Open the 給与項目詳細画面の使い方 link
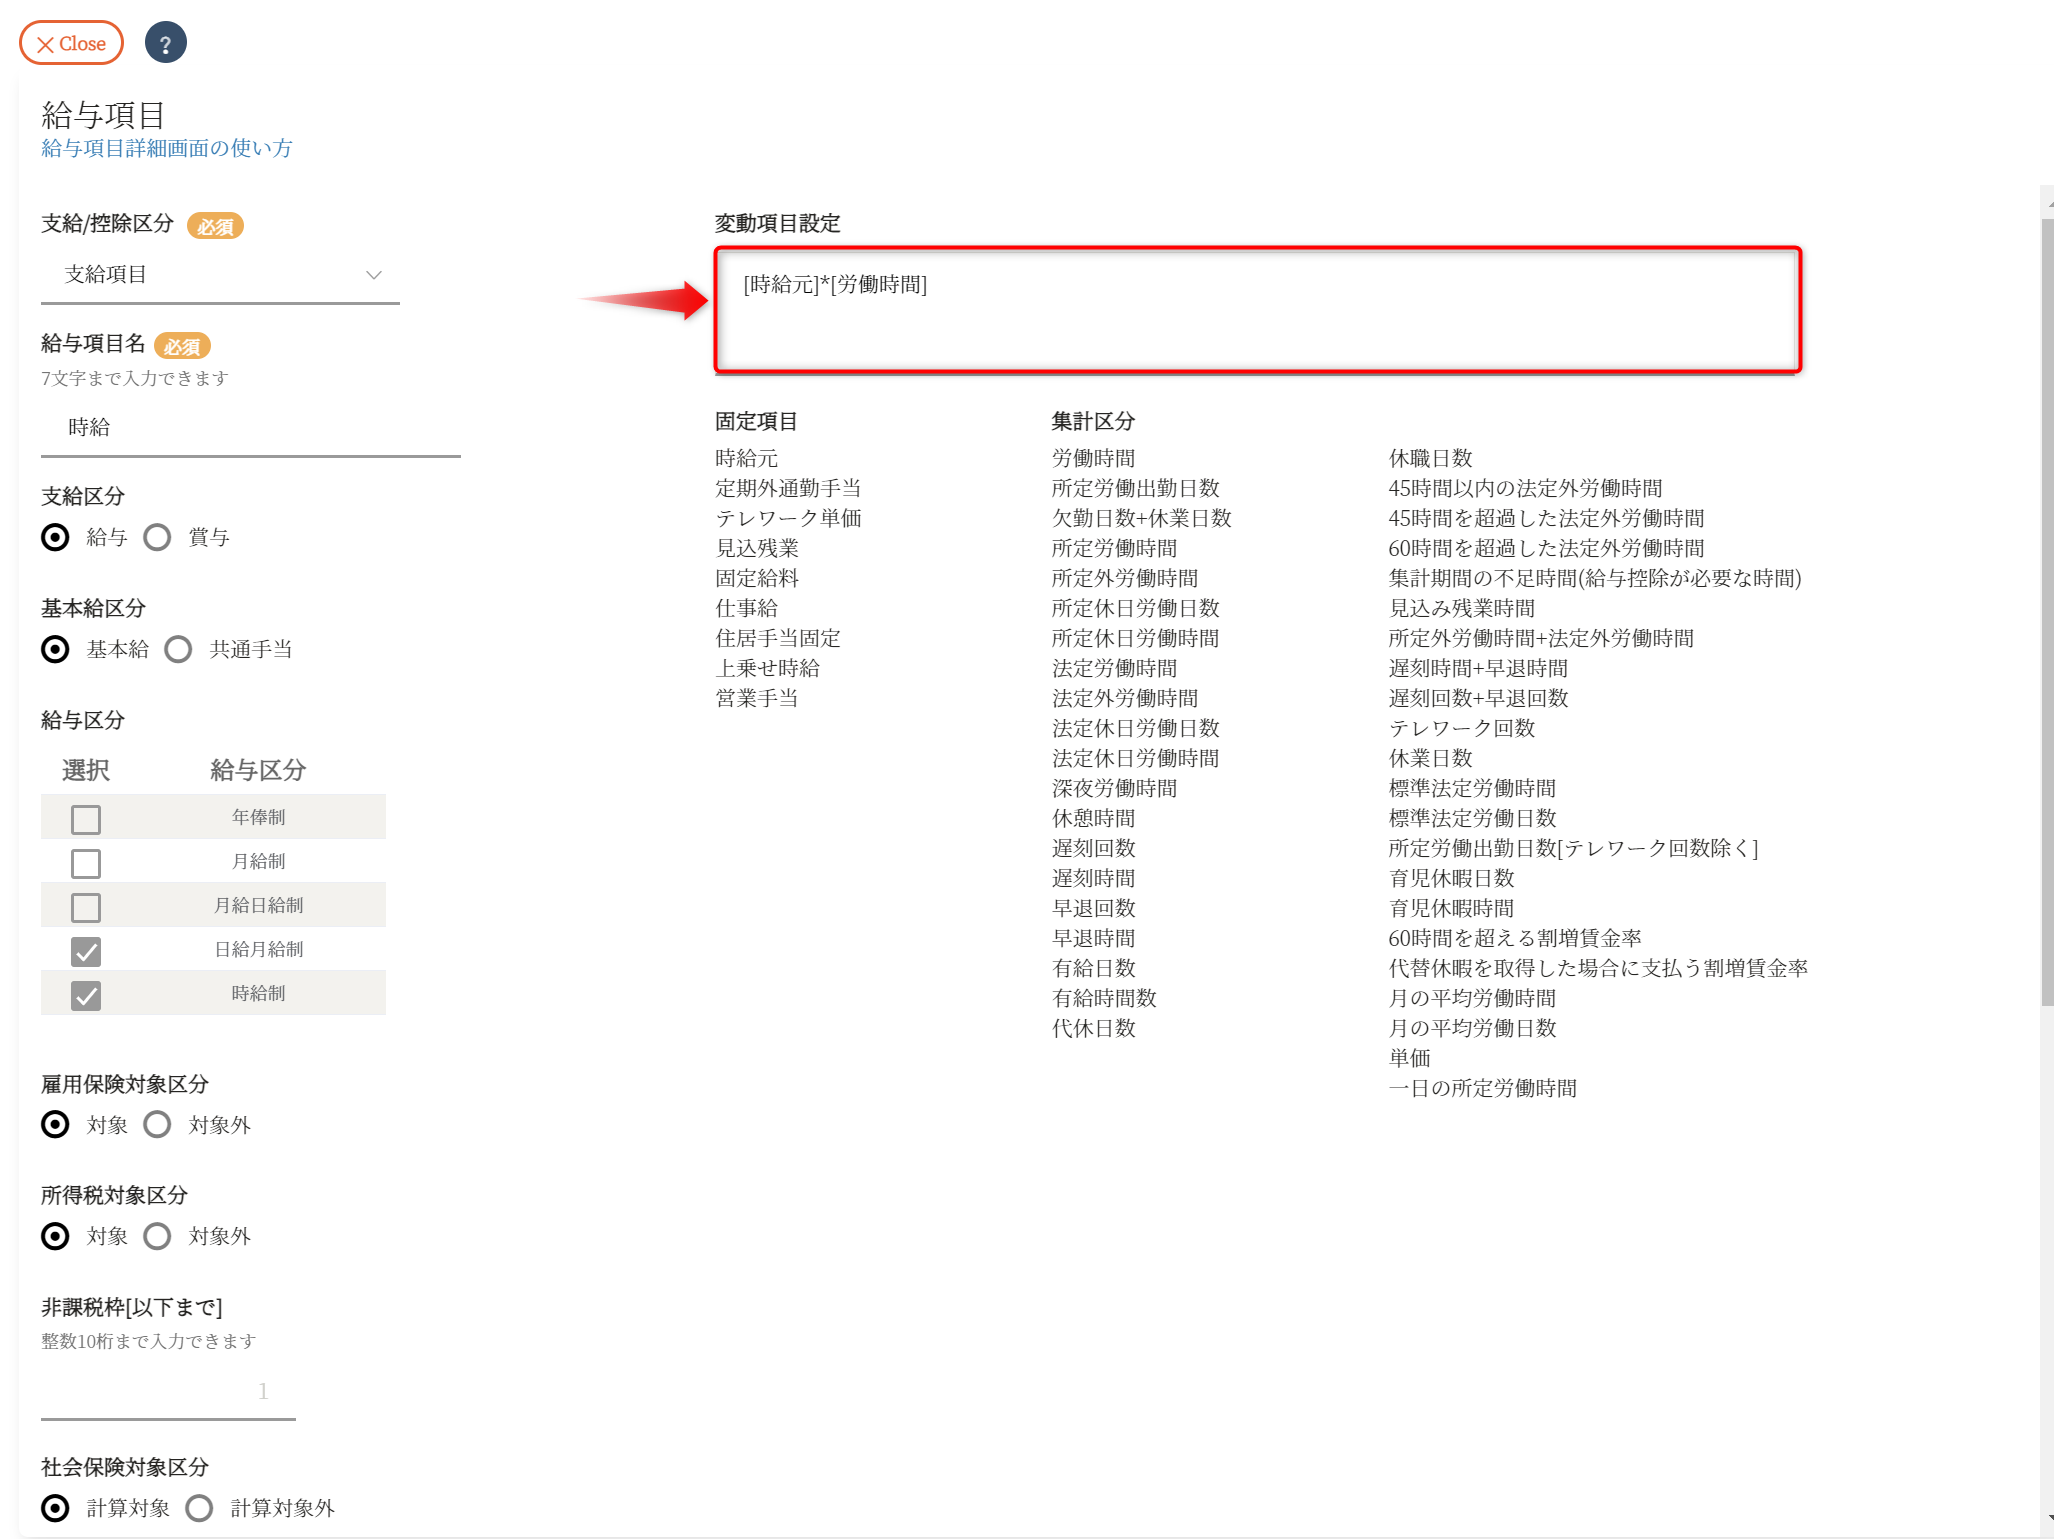The height and width of the screenshot is (1539, 2054). (x=166, y=148)
